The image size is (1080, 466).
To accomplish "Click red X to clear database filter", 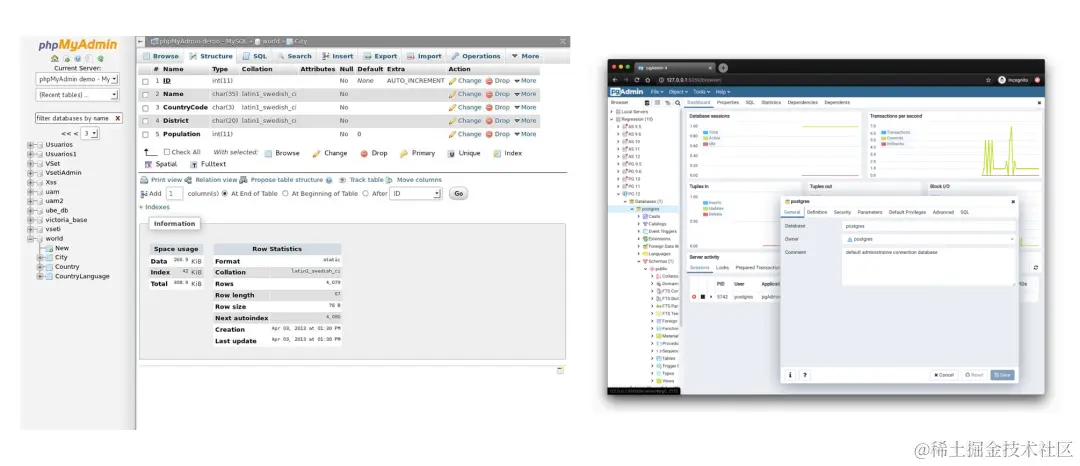I will click(x=118, y=118).
